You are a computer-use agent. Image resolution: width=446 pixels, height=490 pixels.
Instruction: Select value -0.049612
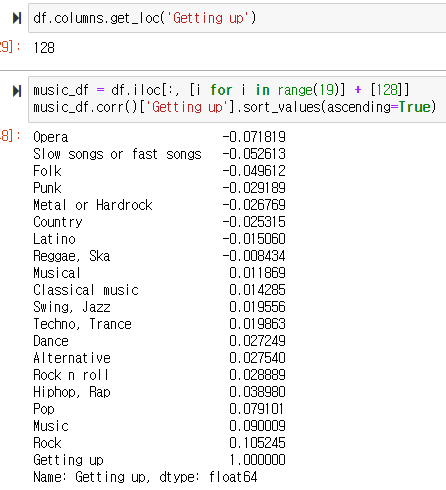coord(254,171)
